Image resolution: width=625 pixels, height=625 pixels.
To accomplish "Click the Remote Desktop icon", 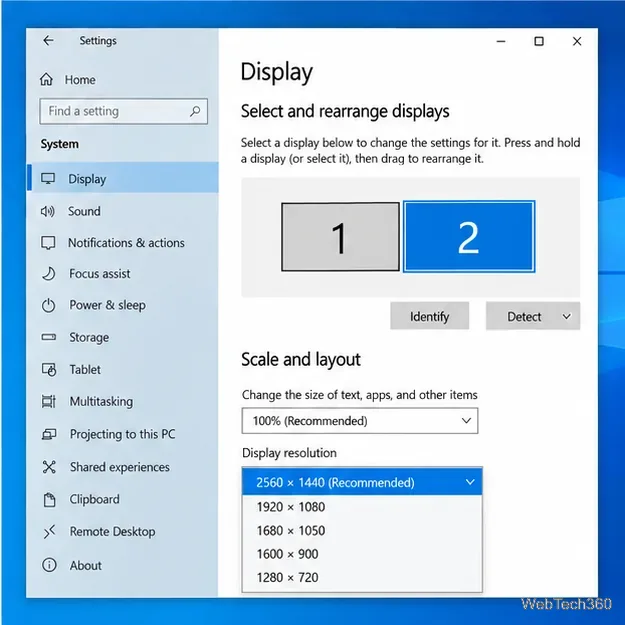I will point(49,532).
